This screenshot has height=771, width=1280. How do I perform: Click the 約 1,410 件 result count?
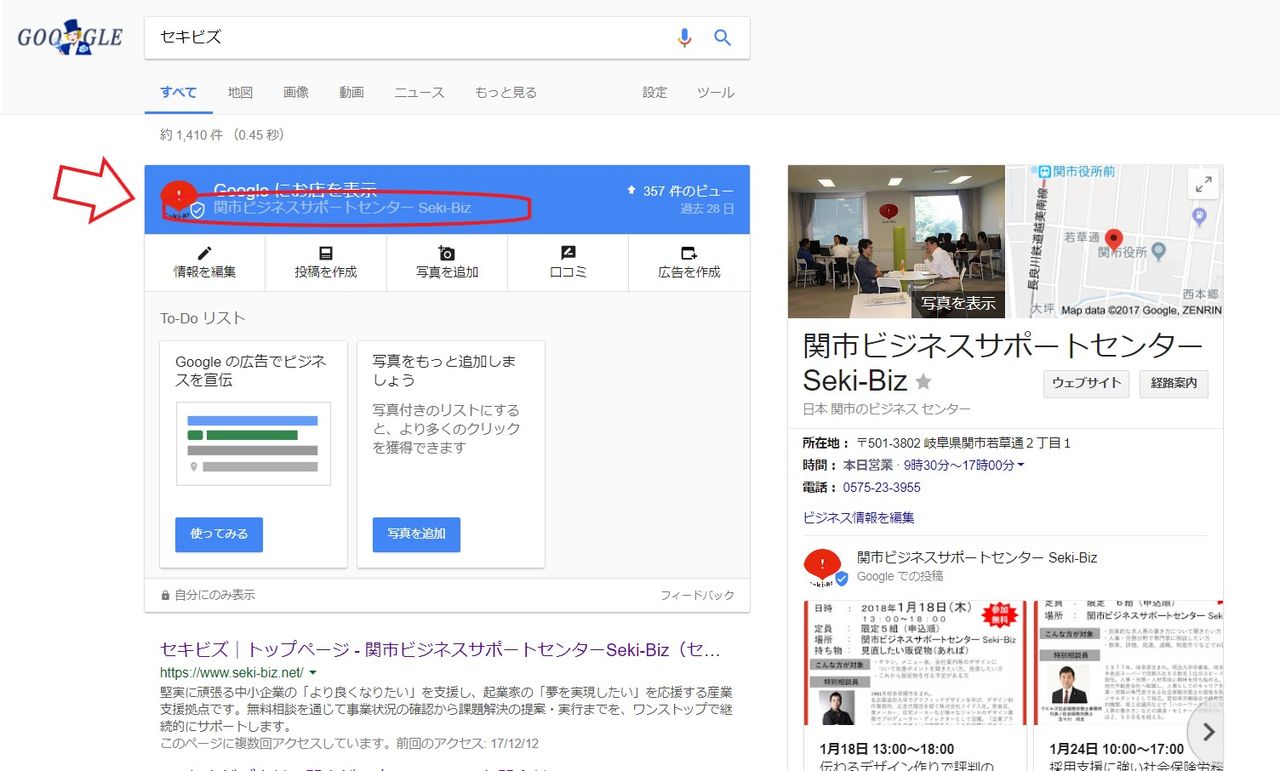[222, 135]
